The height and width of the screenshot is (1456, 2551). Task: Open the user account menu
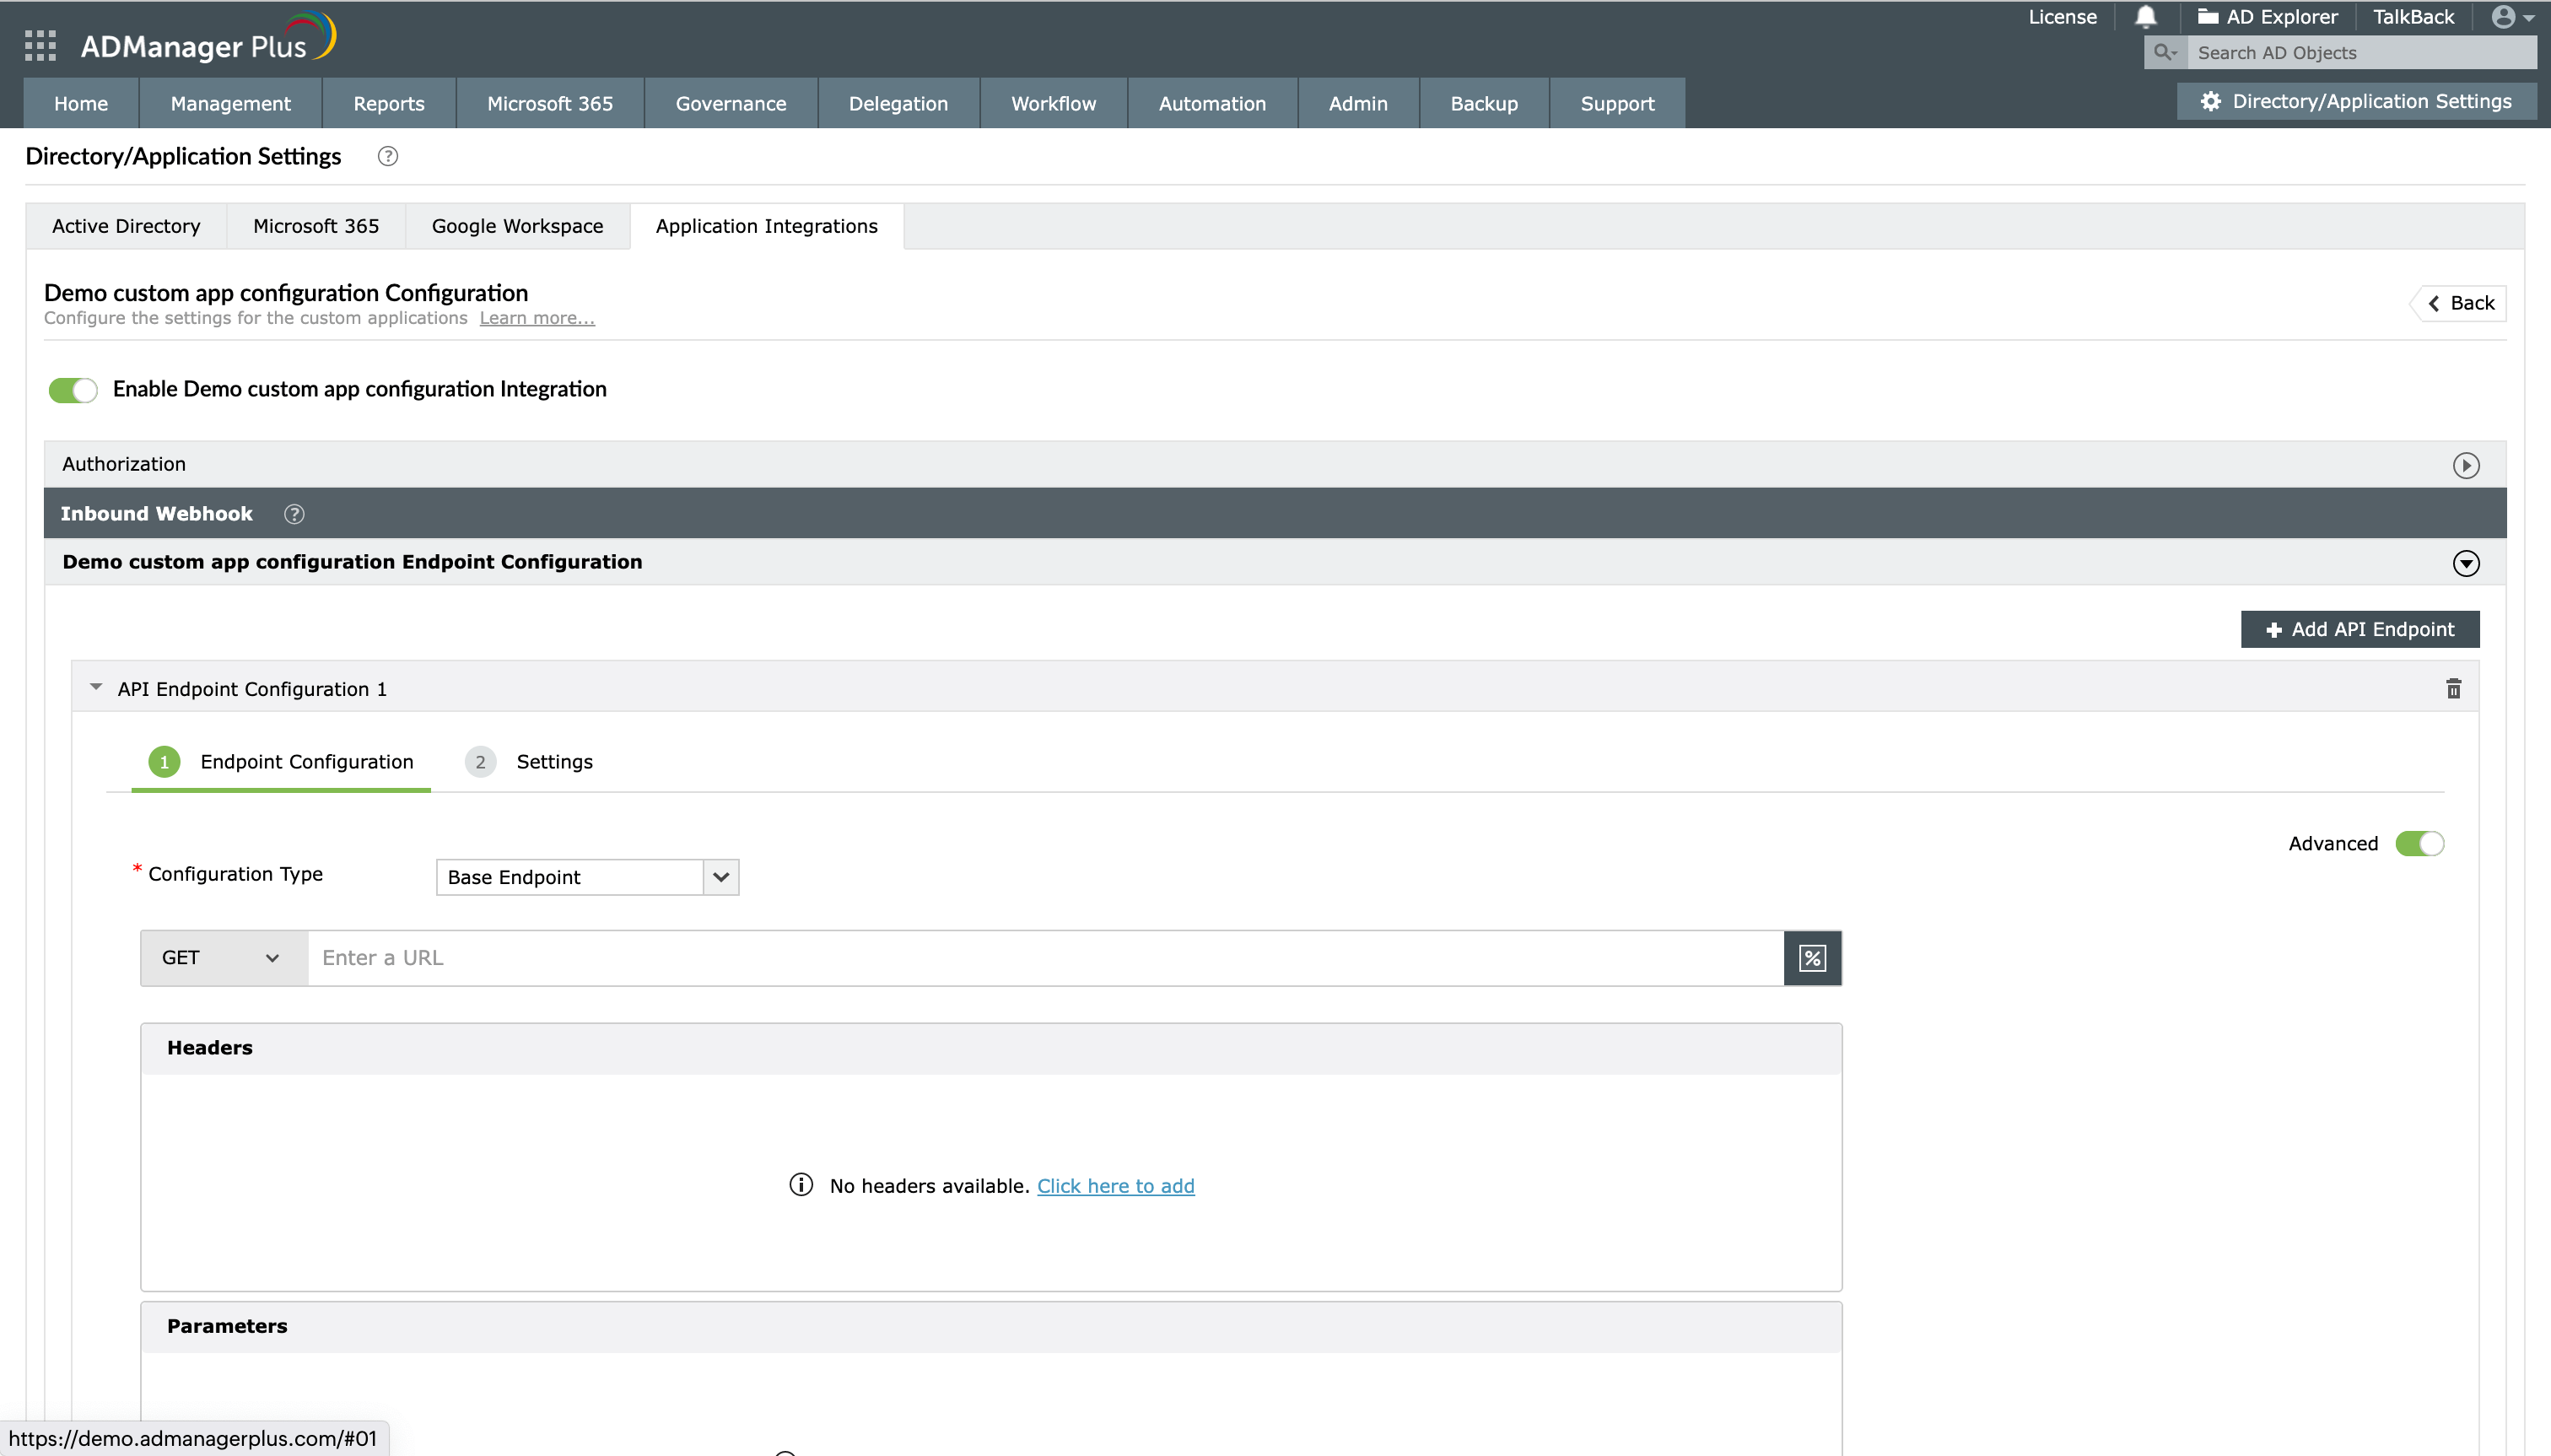pos(2505,16)
